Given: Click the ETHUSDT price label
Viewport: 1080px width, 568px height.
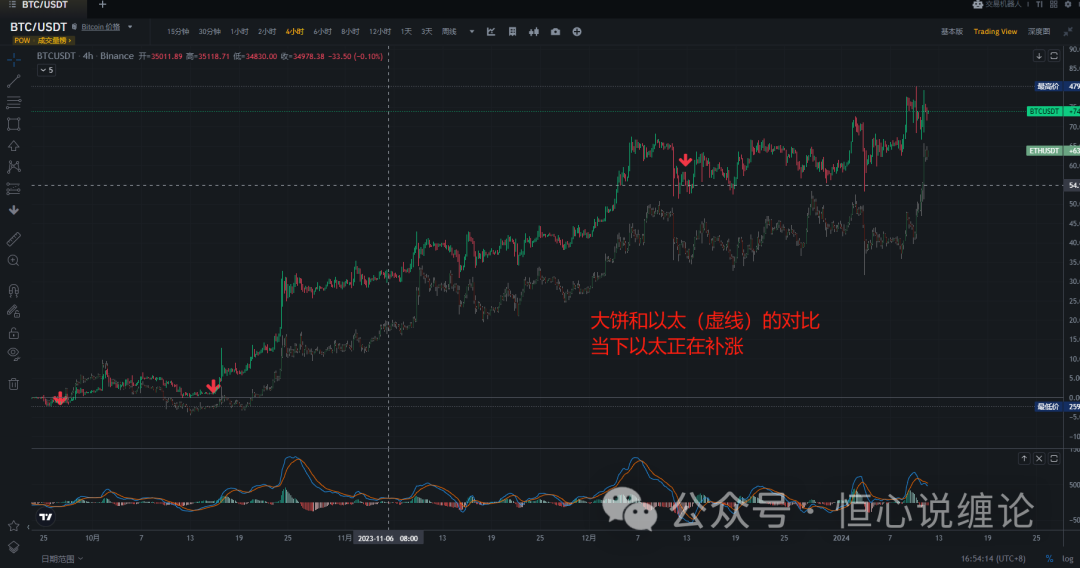Looking at the screenshot, I should point(1044,151).
